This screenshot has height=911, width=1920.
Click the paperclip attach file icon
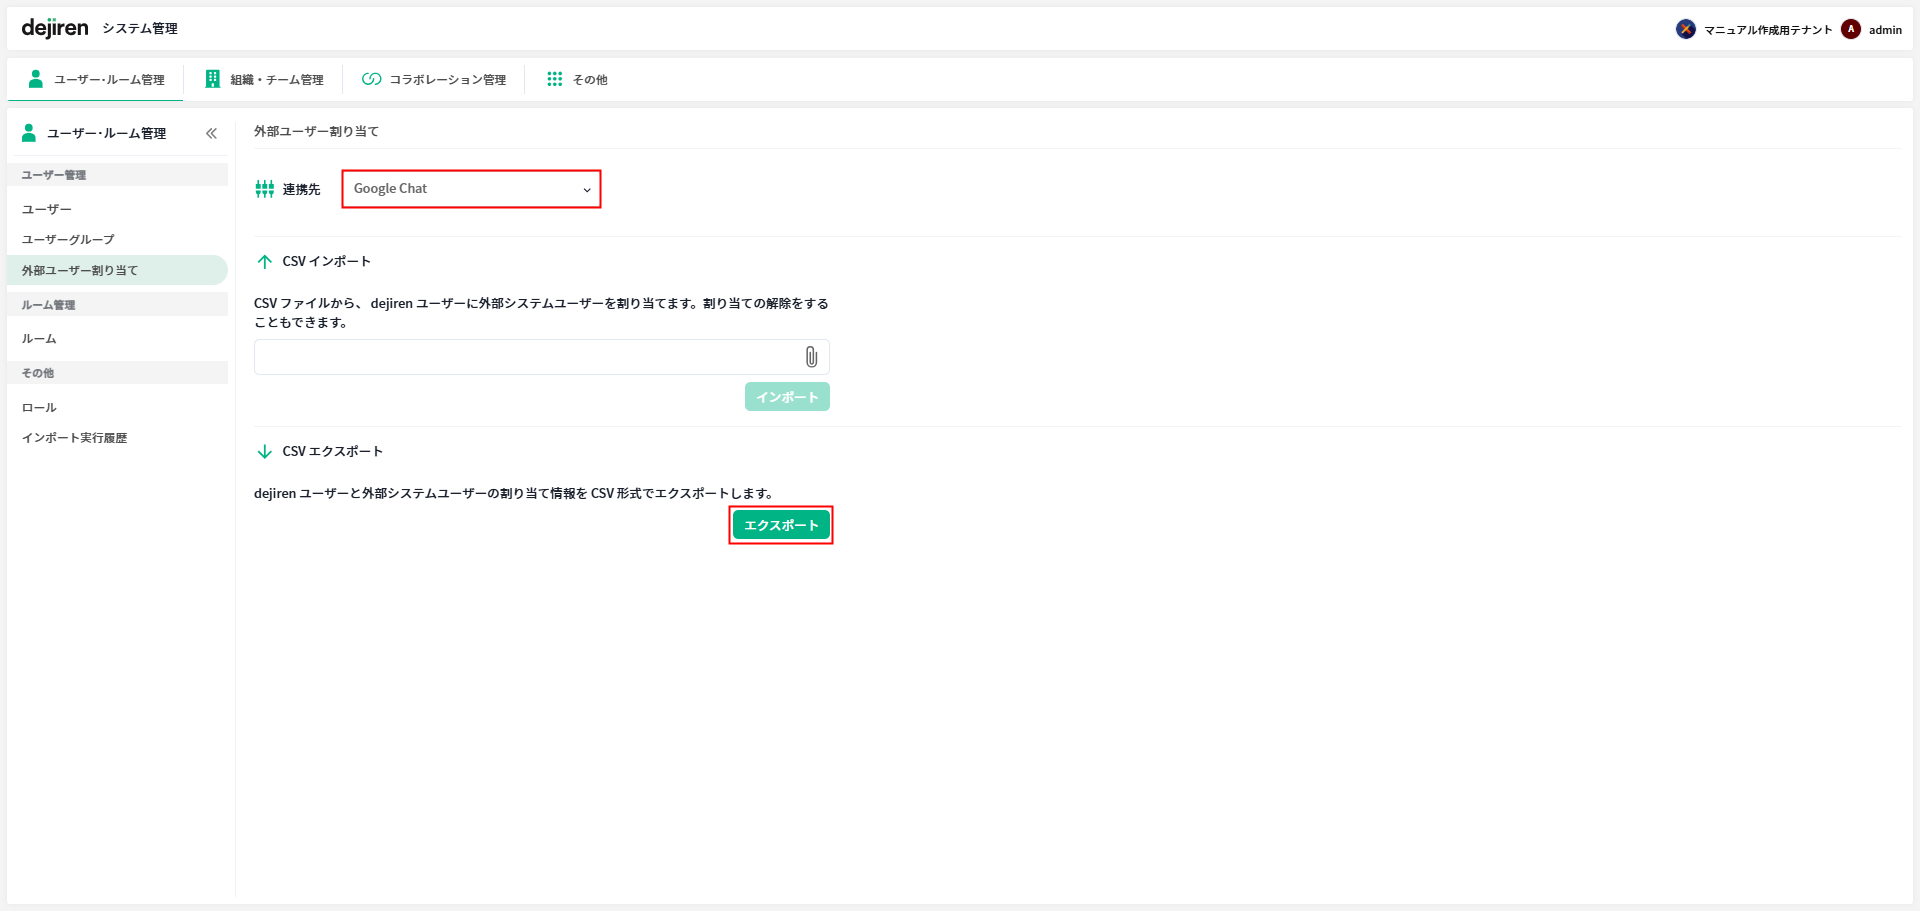pos(811,357)
